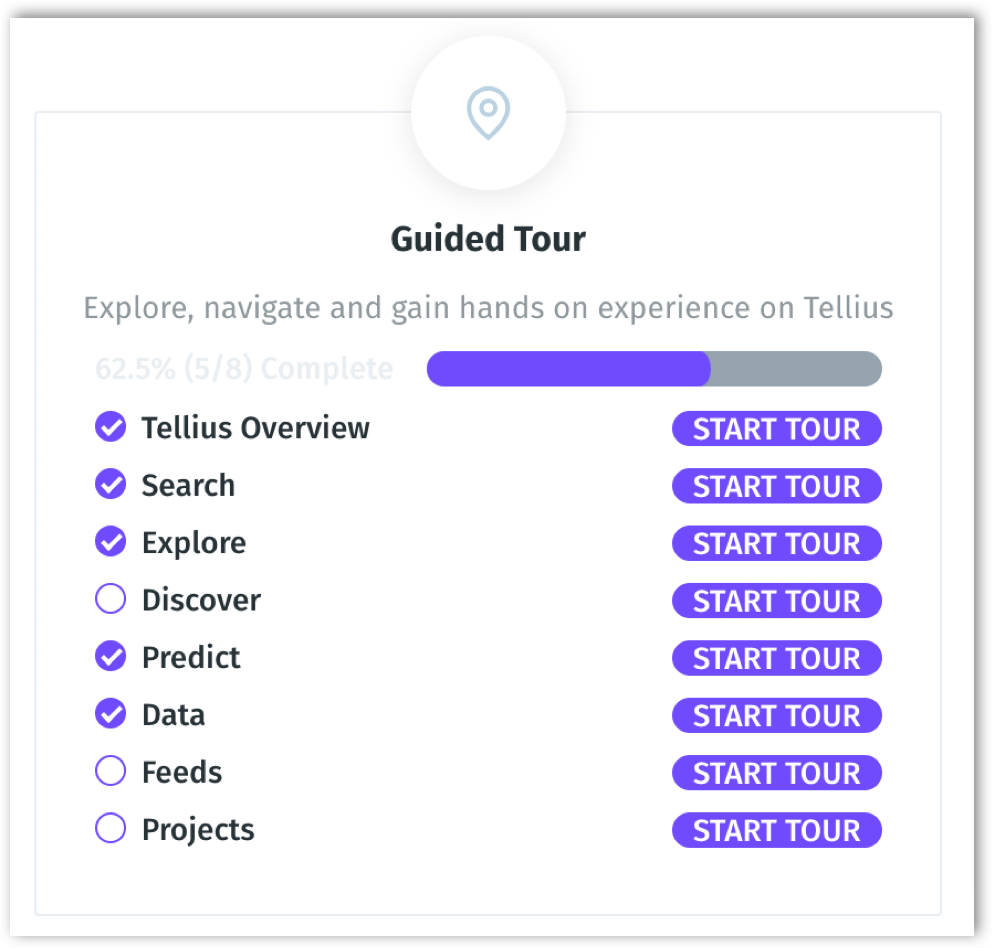Check the empty Feeds circle

(x=110, y=772)
